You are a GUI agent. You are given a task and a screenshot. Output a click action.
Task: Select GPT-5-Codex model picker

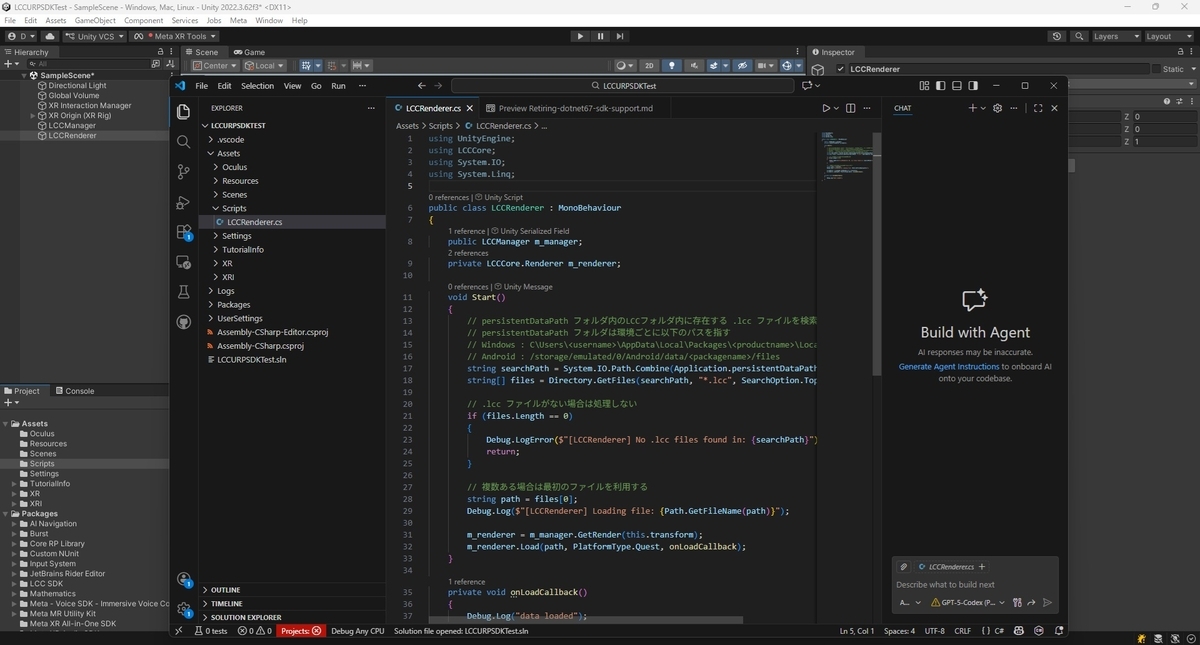click(969, 603)
